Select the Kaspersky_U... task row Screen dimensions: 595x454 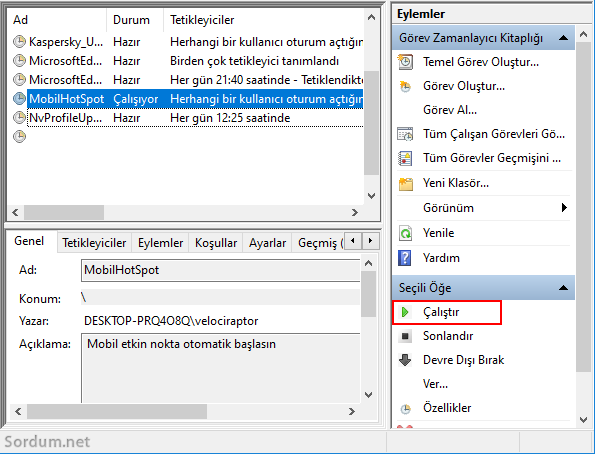[x=188, y=42]
